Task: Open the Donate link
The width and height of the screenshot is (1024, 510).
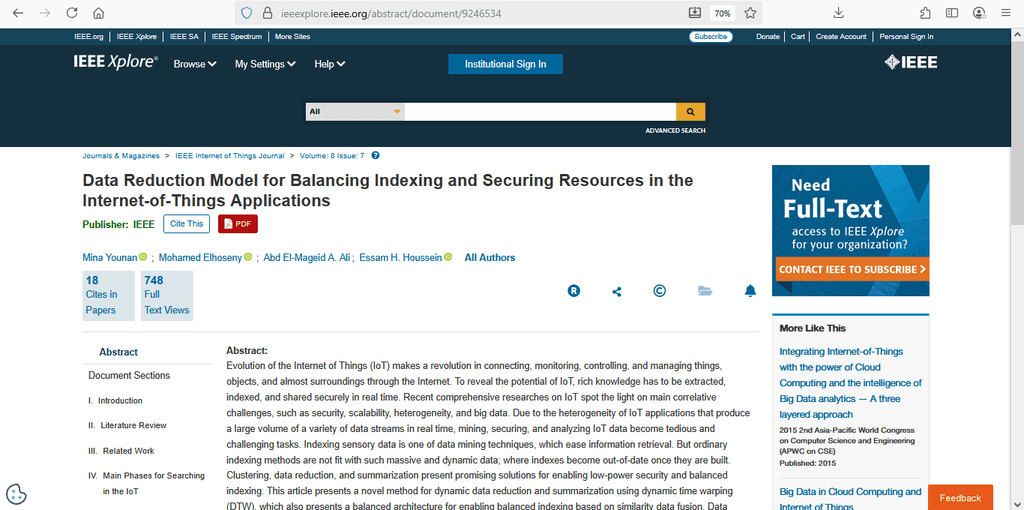Action: (x=768, y=37)
